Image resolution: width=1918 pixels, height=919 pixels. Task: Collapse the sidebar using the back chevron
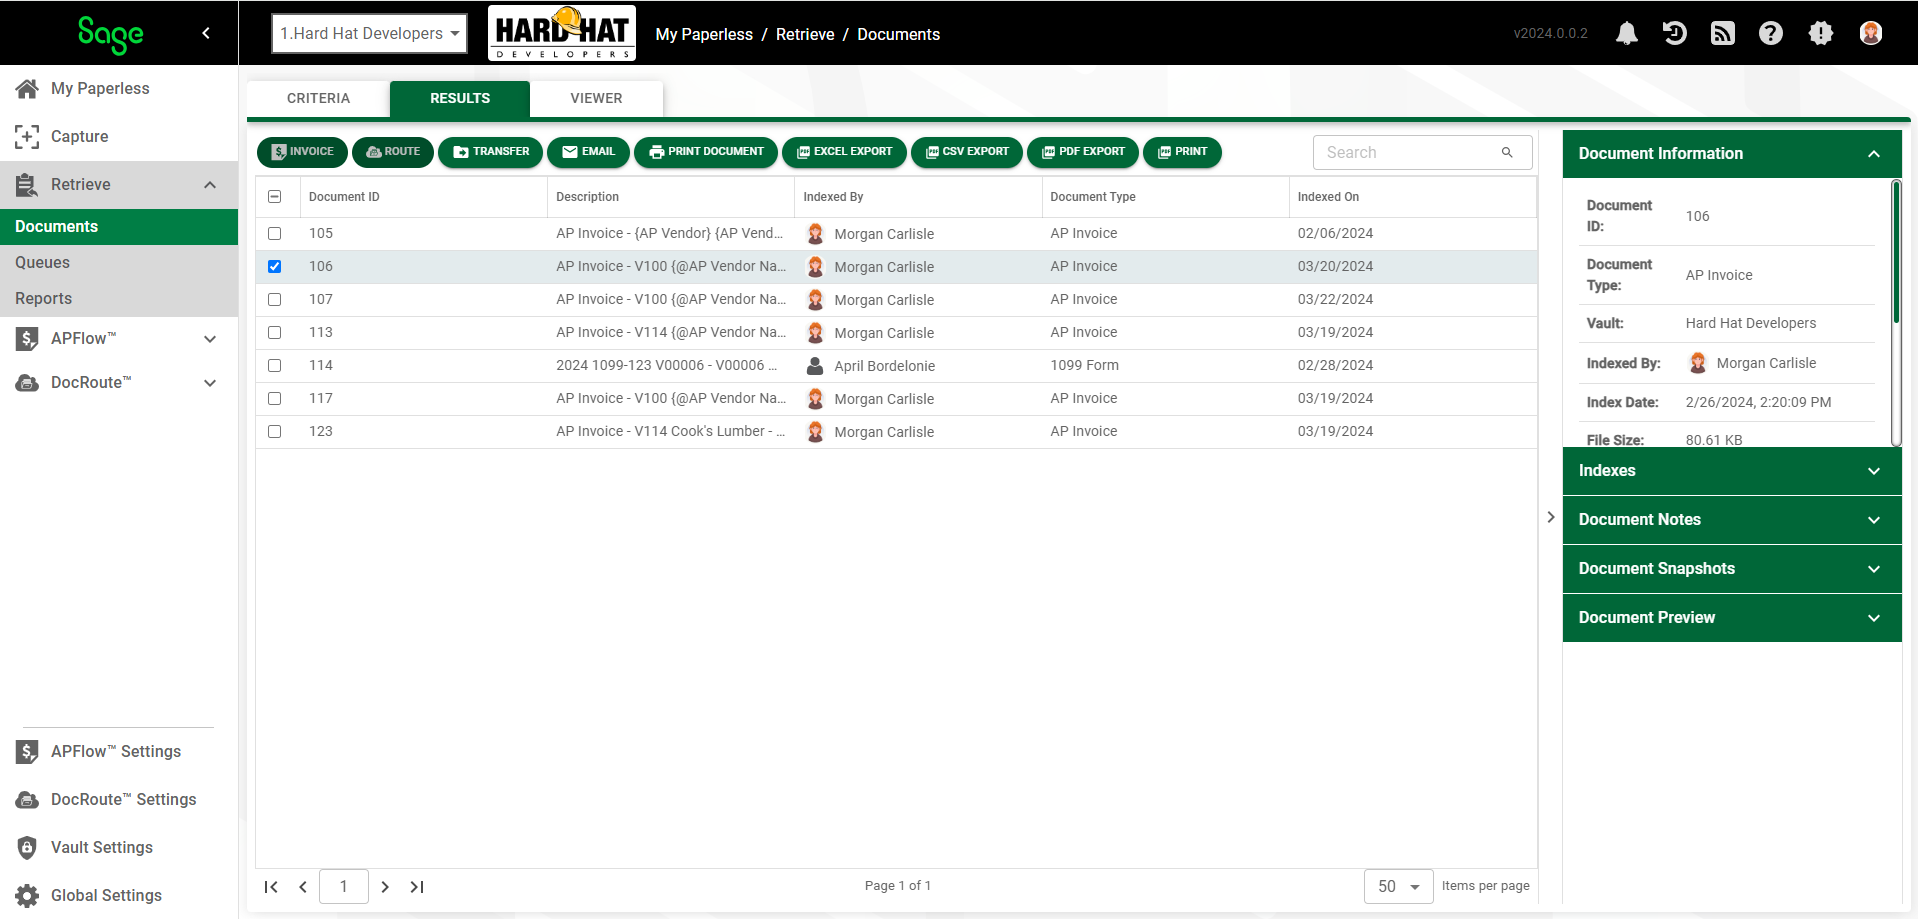[206, 33]
